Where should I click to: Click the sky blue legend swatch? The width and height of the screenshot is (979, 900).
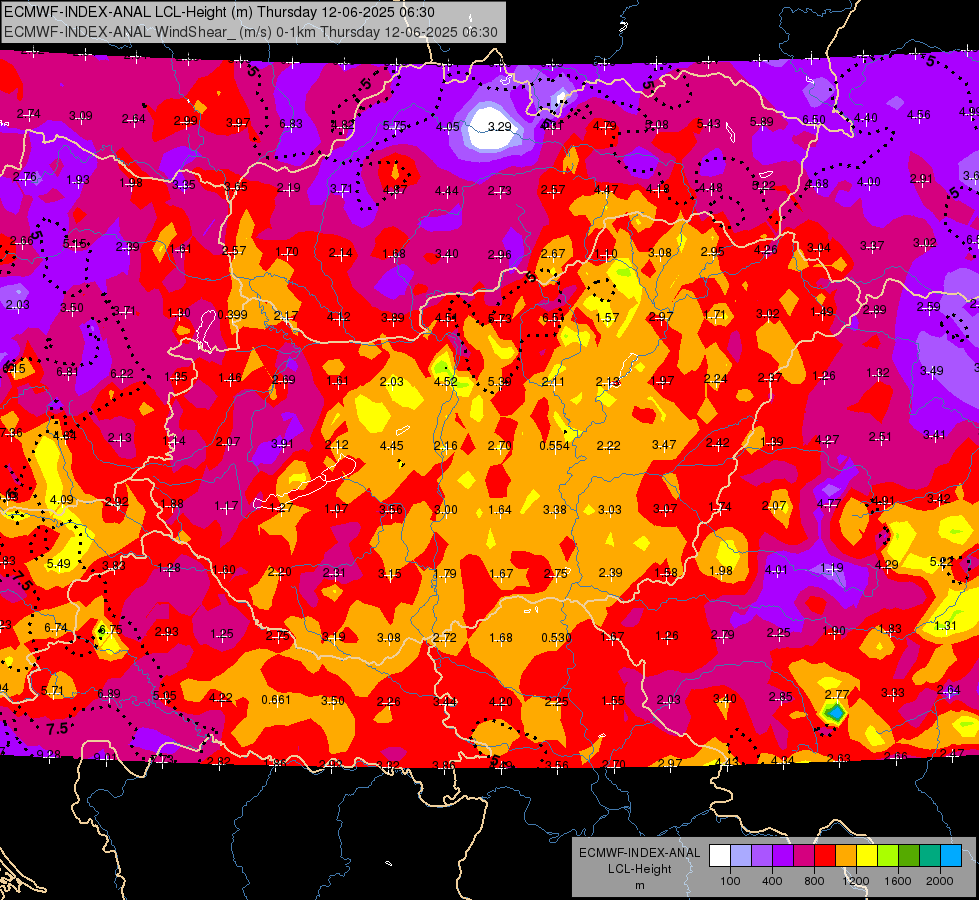(x=951, y=856)
